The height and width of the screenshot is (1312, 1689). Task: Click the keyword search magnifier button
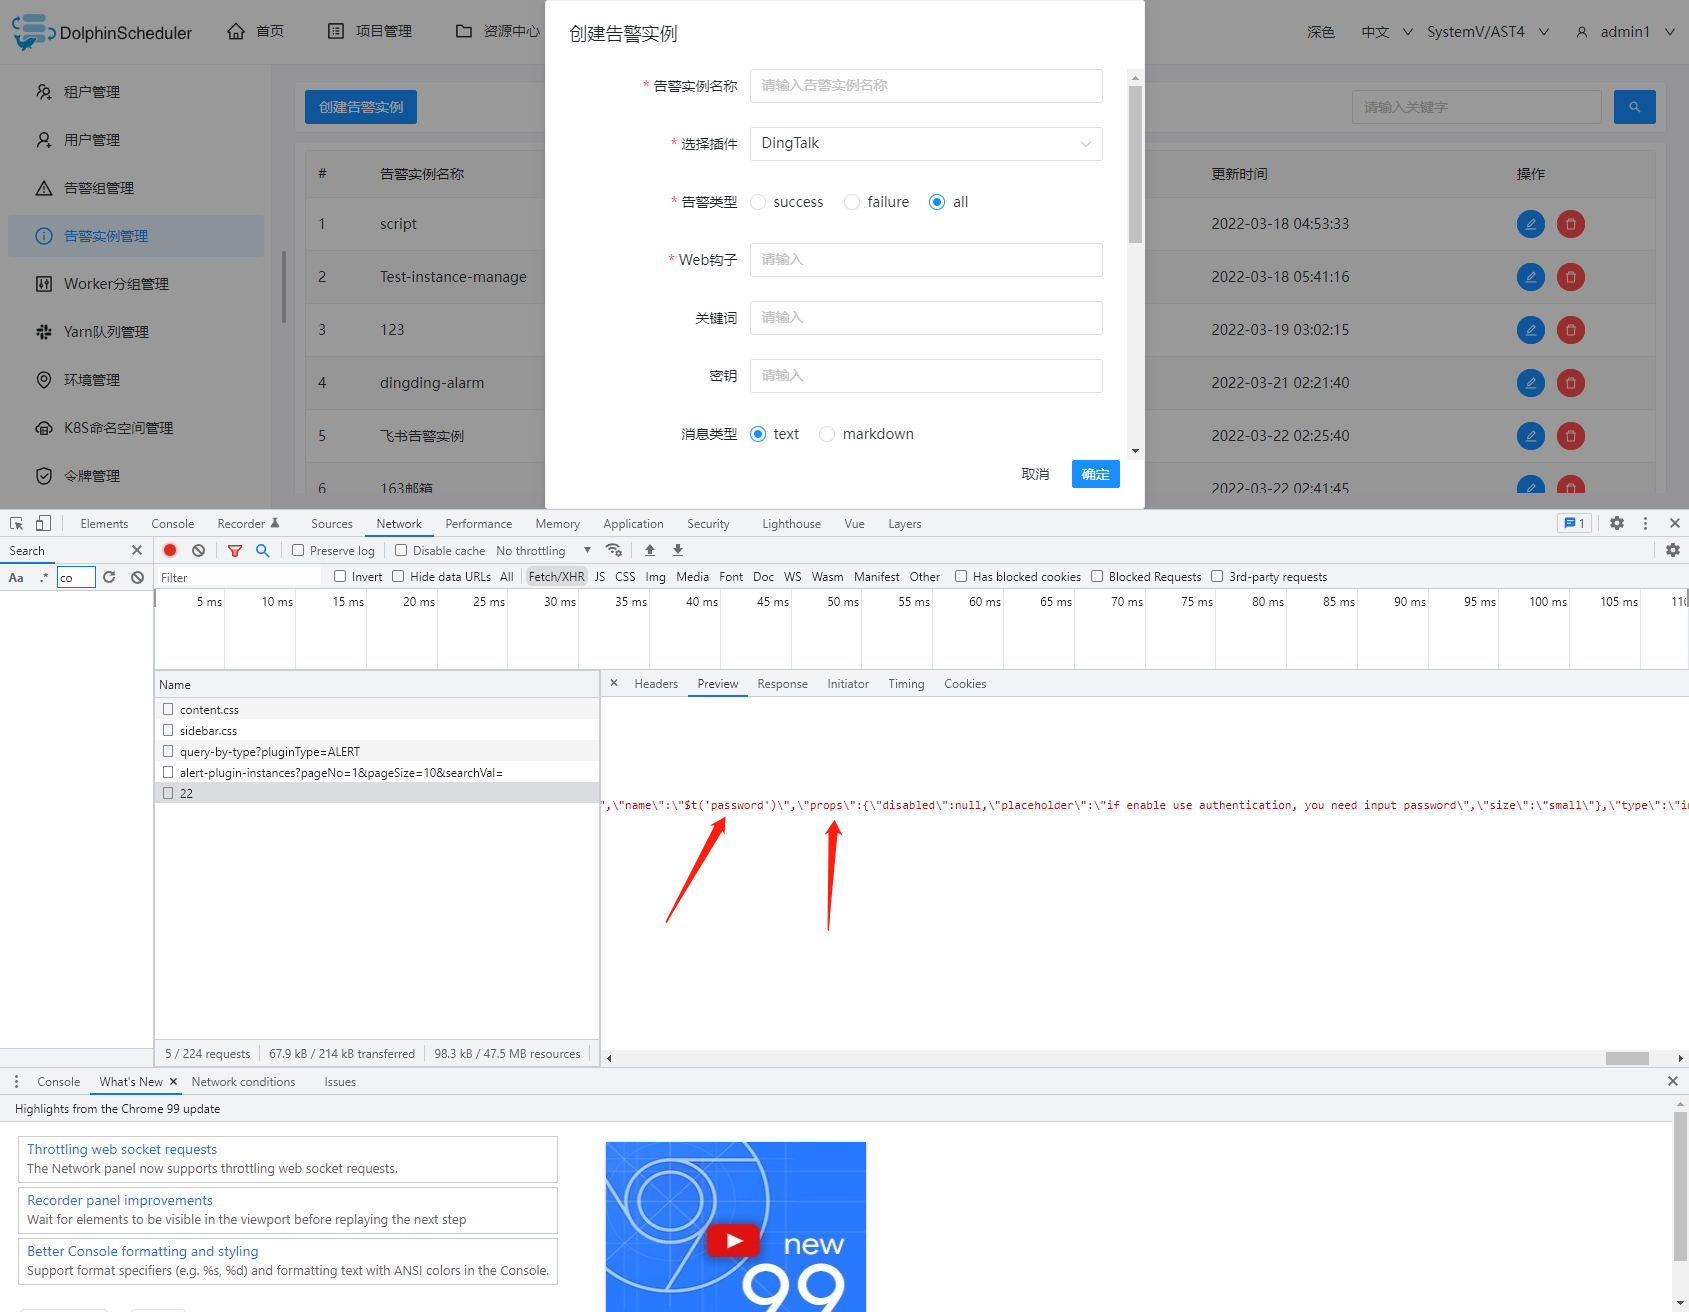(1634, 107)
